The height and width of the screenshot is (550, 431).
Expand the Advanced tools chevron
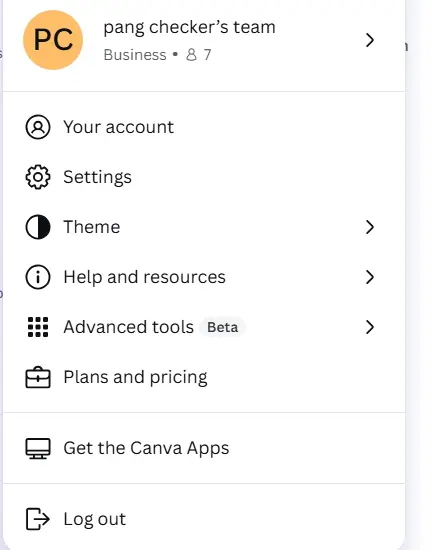[370, 327]
